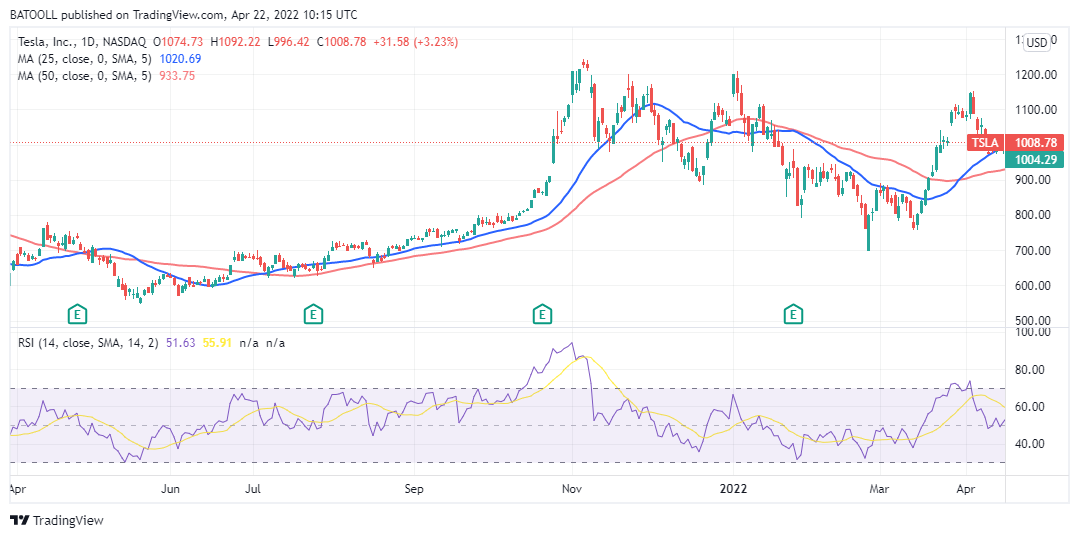Click the green 1004.29 price label
The width and height of the screenshot is (1079, 538).
point(1034,160)
